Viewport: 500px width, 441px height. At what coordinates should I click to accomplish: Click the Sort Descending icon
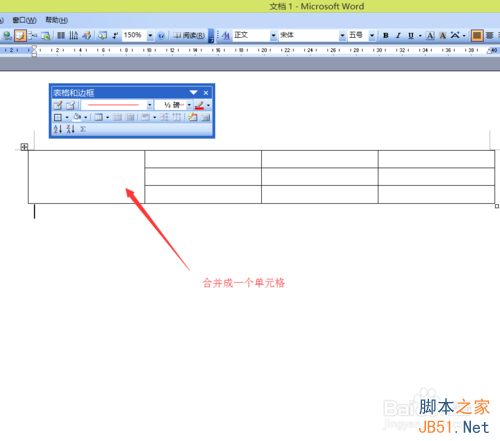pyautogui.click(x=70, y=129)
